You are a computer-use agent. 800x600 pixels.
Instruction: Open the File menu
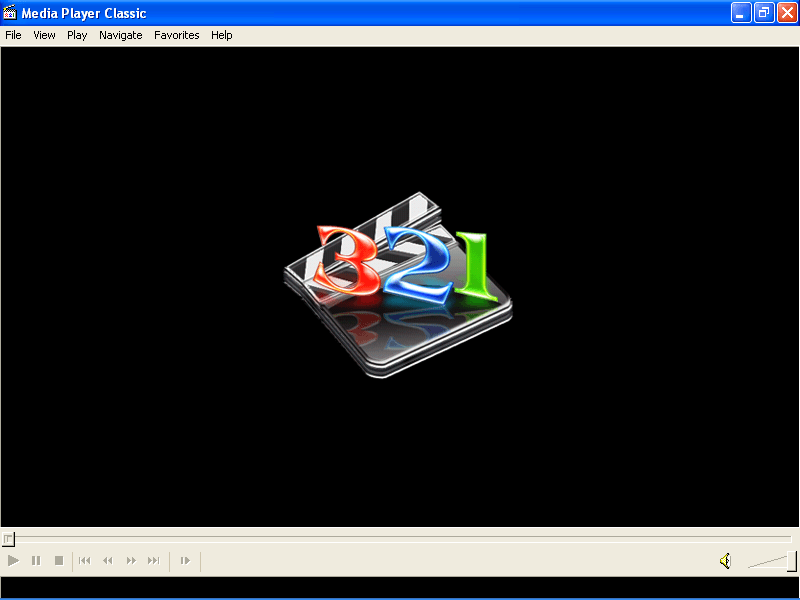click(13, 35)
